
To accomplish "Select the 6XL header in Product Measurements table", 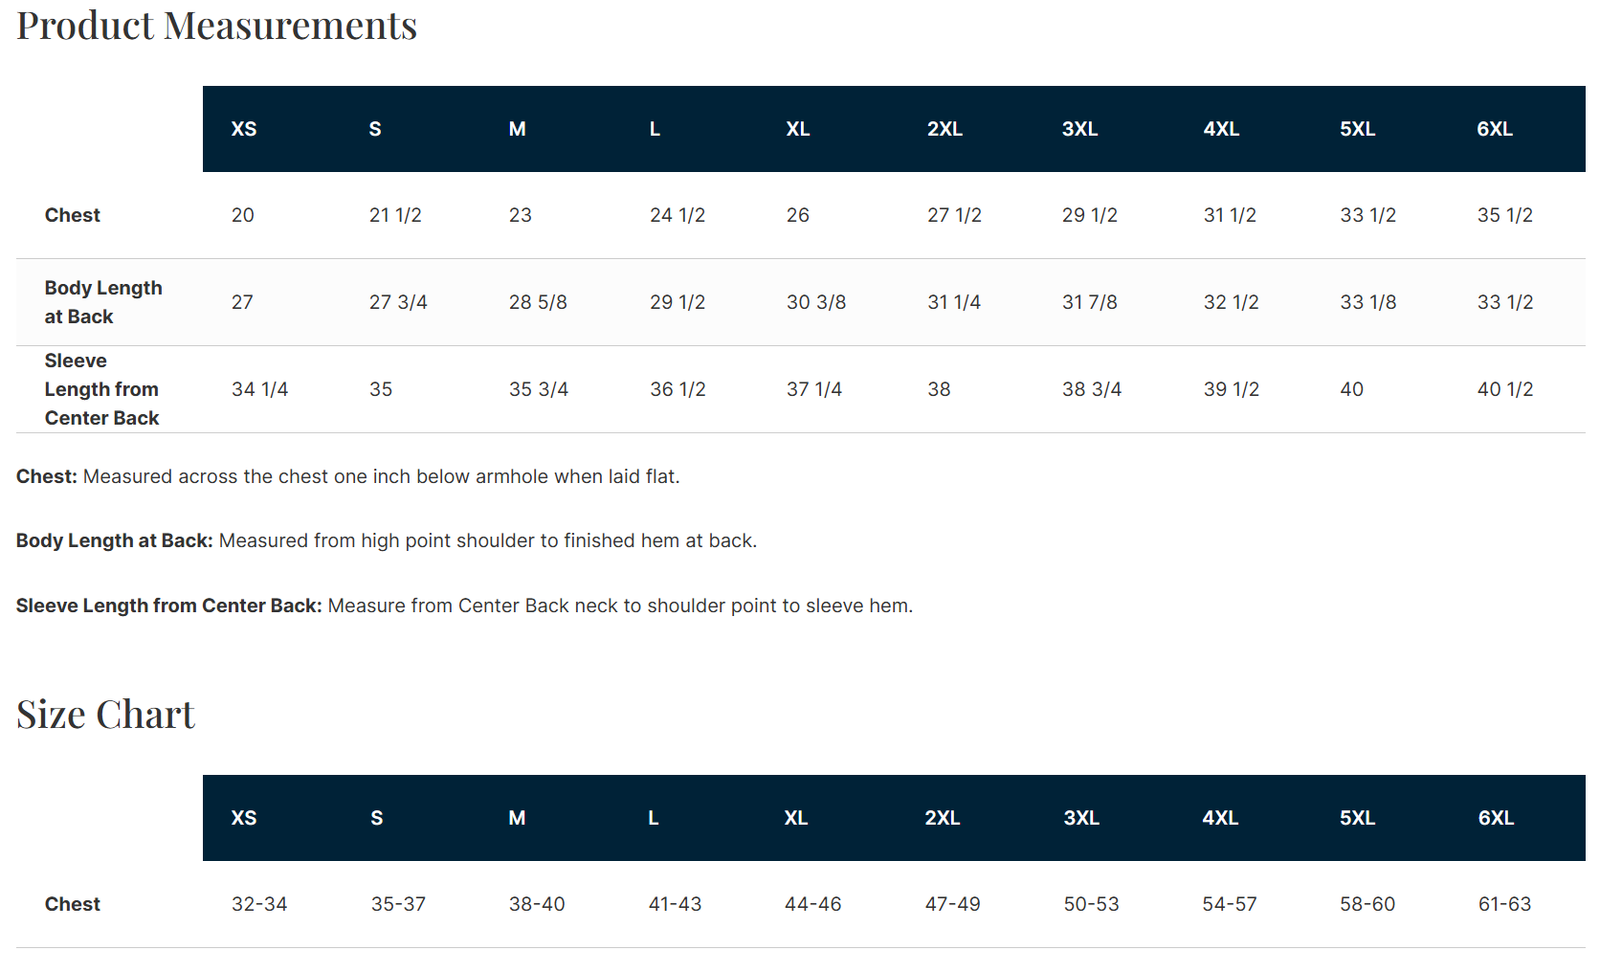I will 1494,129.
